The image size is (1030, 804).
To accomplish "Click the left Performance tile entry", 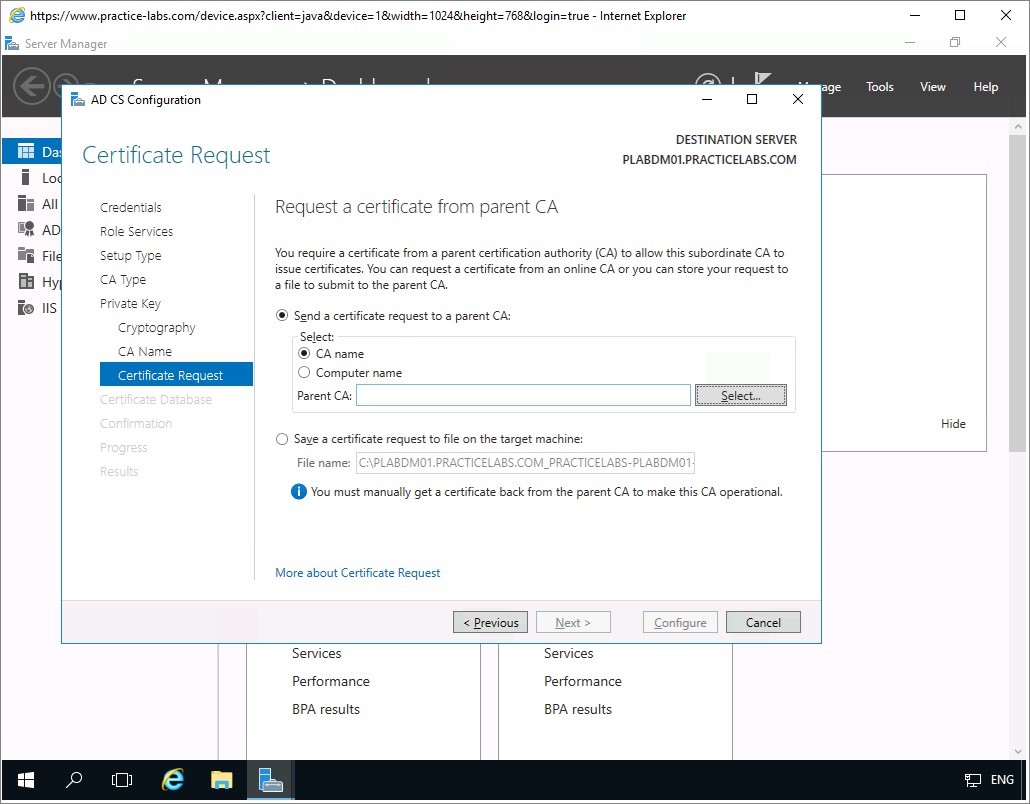I will point(330,681).
